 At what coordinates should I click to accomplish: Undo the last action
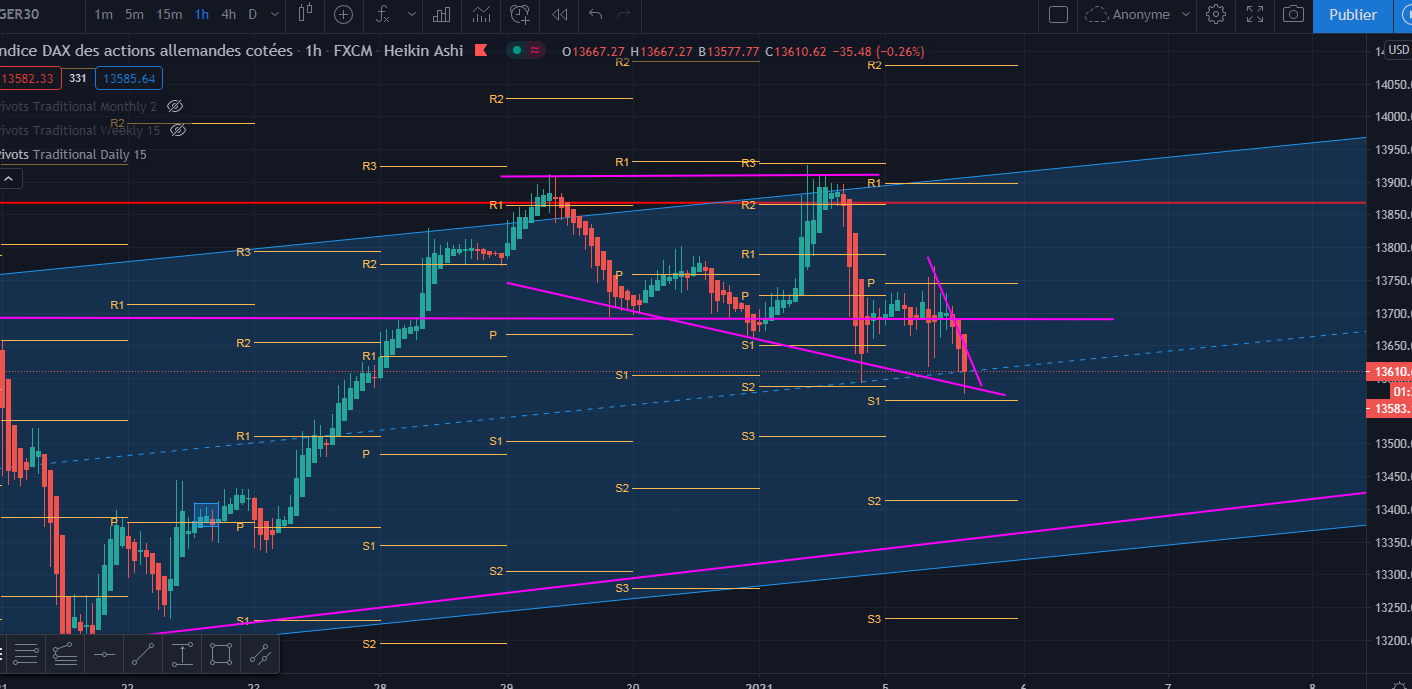click(596, 14)
